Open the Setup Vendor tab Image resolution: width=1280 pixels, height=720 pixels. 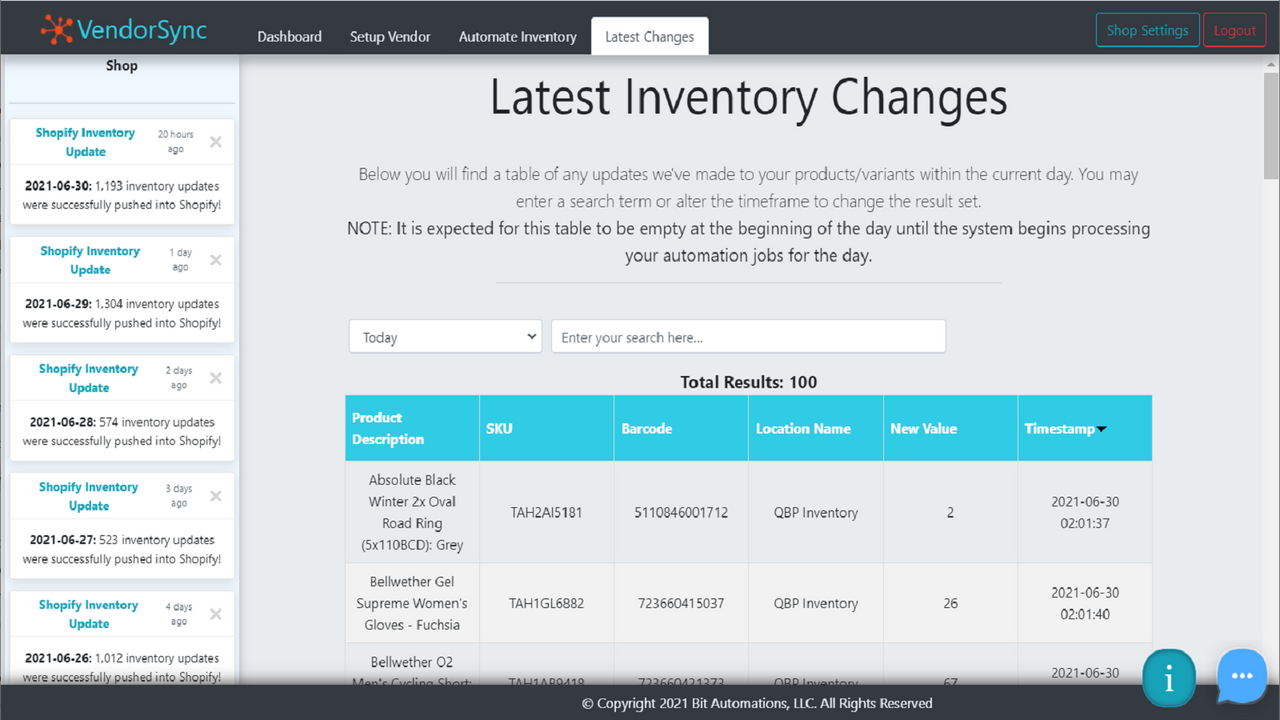390,36
